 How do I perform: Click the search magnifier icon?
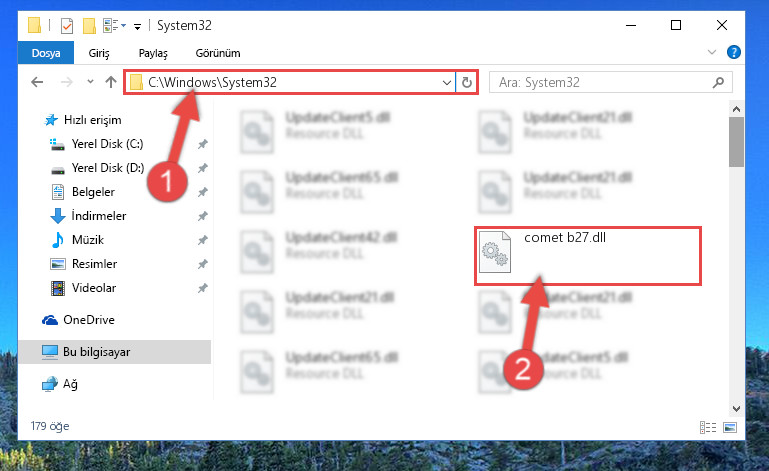(x=718, y=82)
